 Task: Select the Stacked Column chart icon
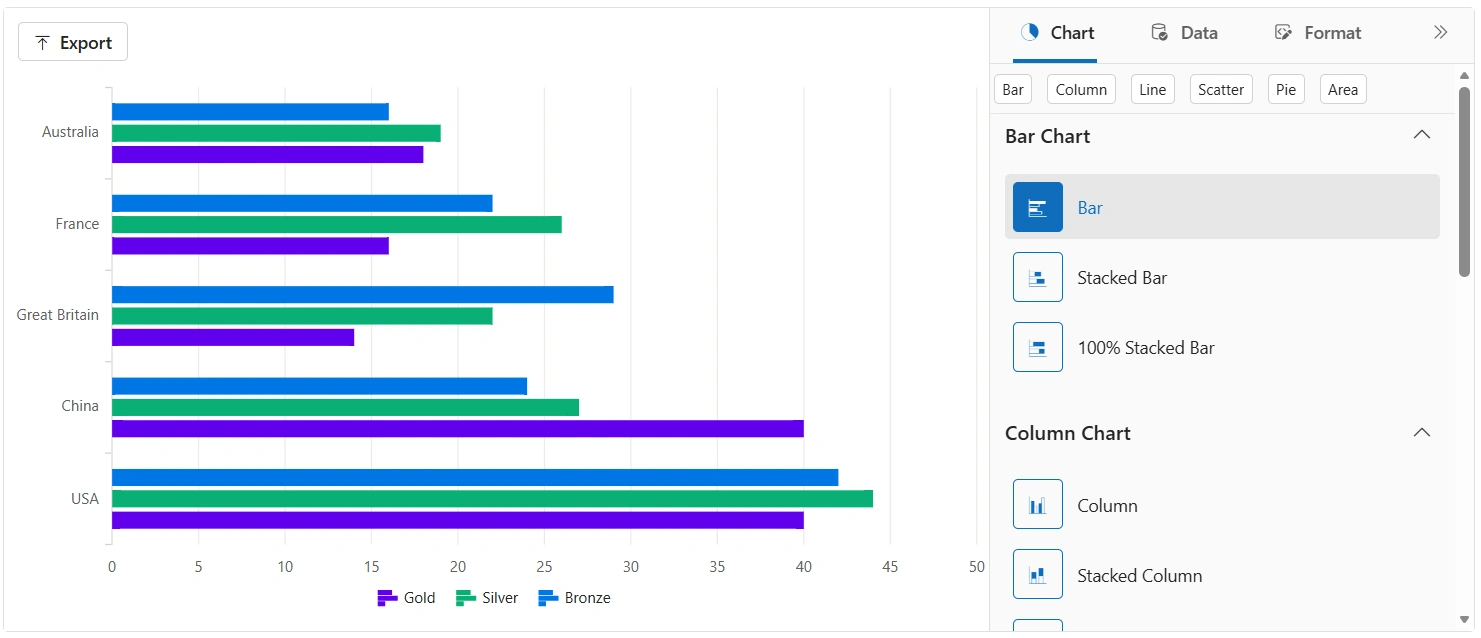pyautogui.click(x=1037, y=574)
